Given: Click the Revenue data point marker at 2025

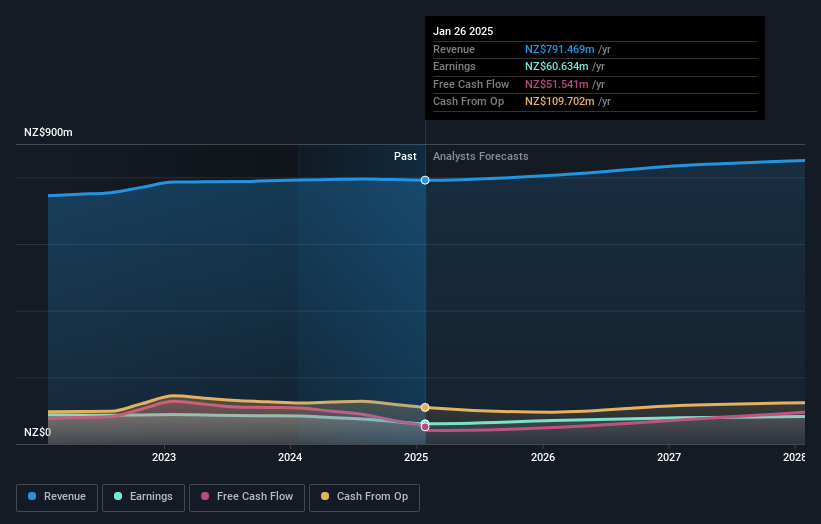Looking at the screenshot, I should point(425,180).
